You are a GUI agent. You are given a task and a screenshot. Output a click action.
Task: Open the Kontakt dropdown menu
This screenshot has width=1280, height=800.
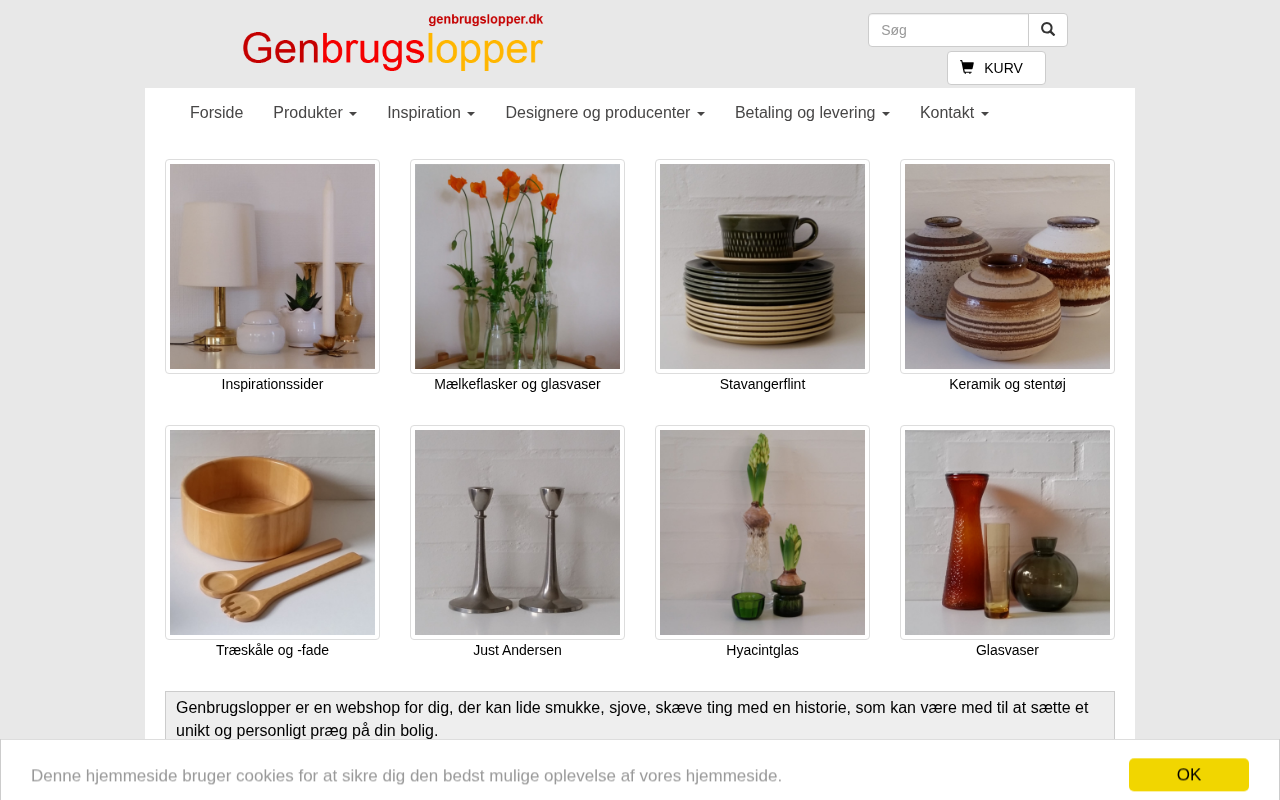coord(954,113)
